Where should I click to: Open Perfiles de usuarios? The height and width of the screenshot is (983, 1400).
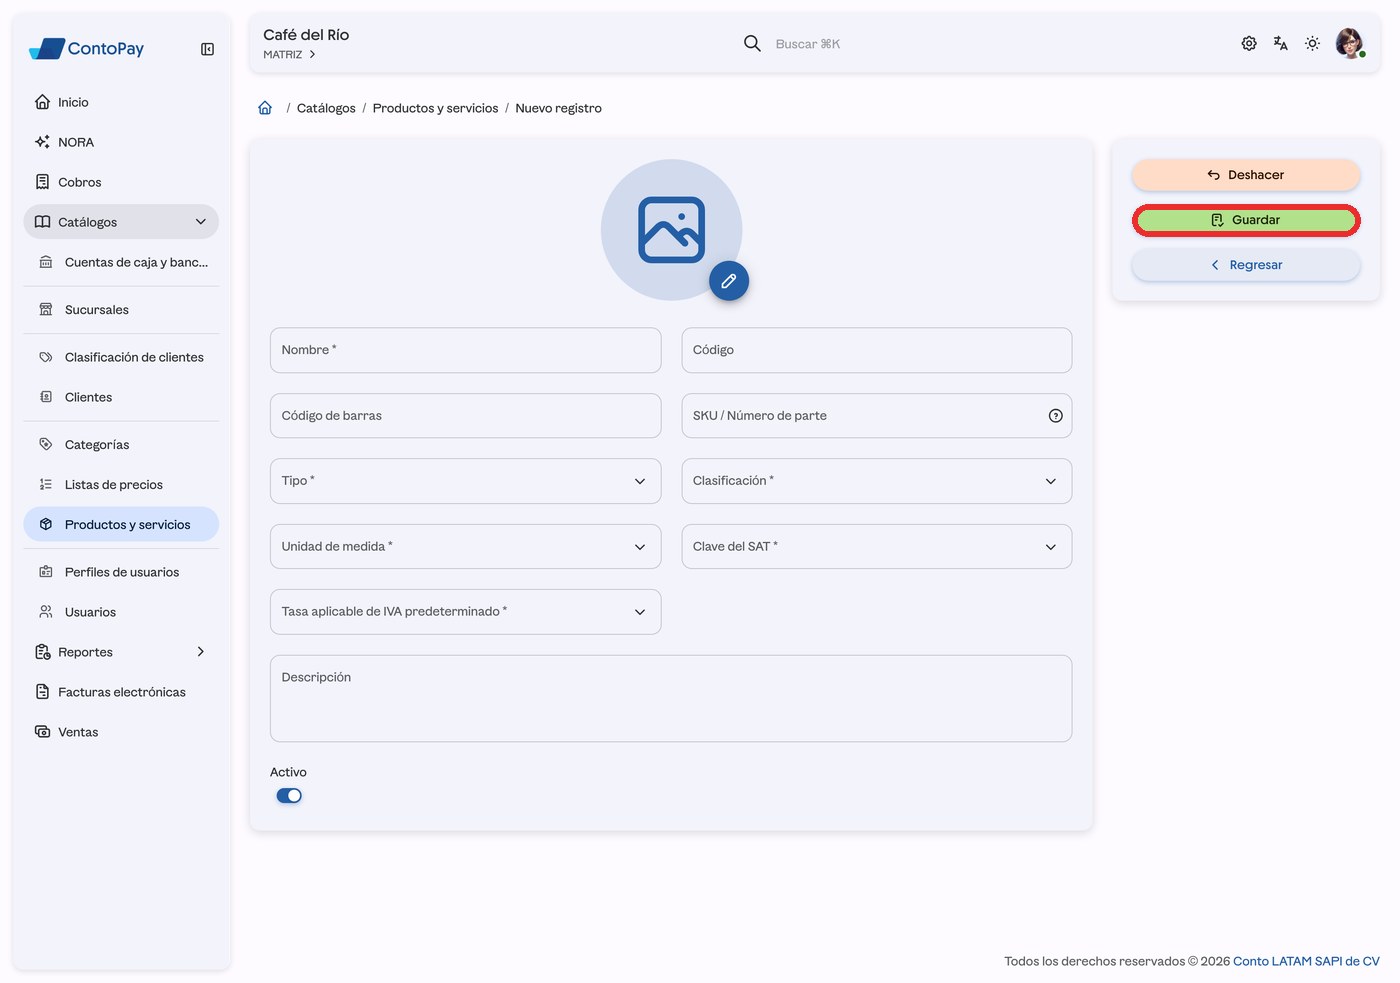pyautogui.click(x=121, y=572)
